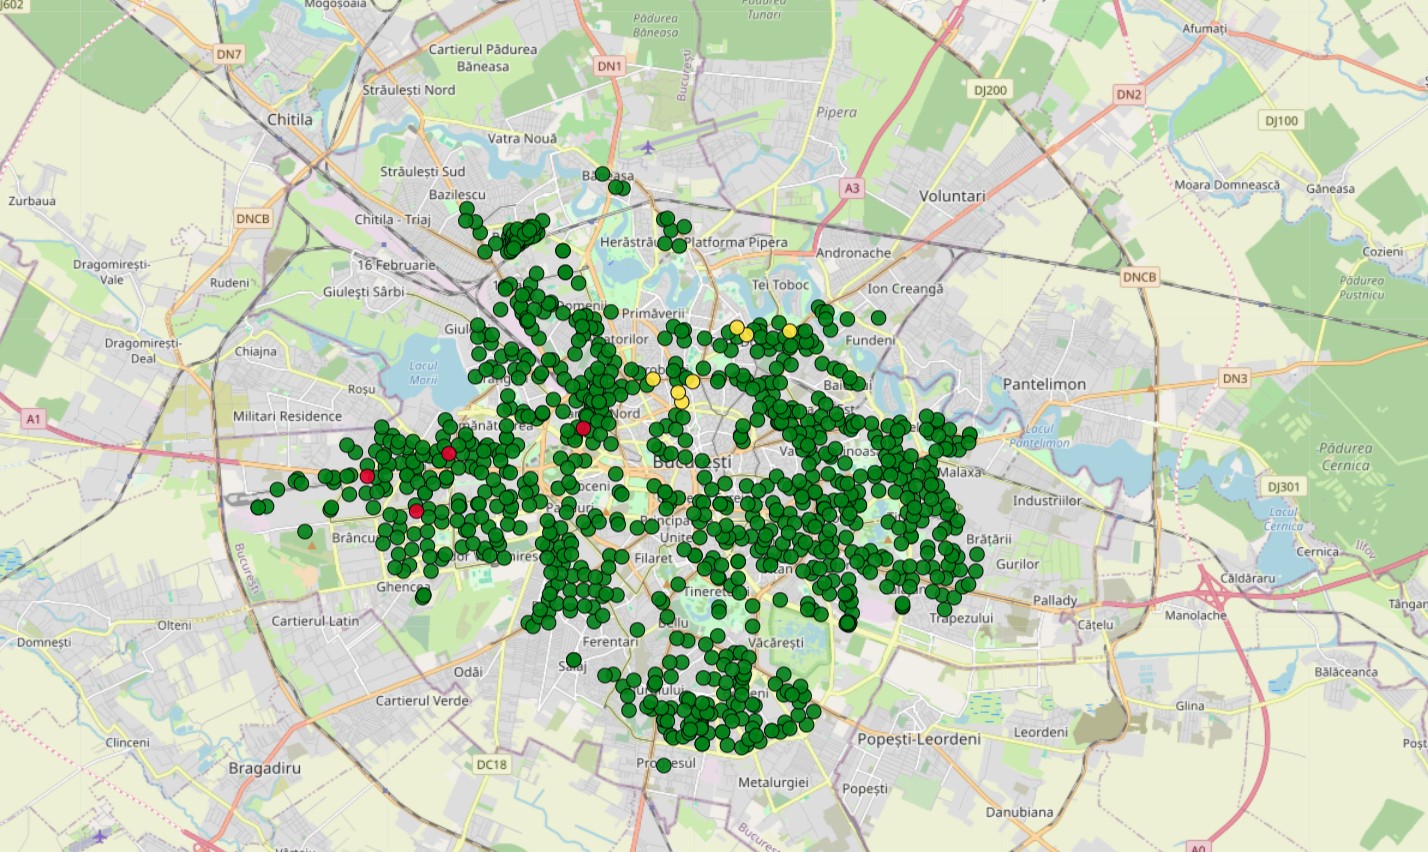Click the Popești-Leordeni town label
The height and width of the screenshot is (852, 1428).
point(918,739)
